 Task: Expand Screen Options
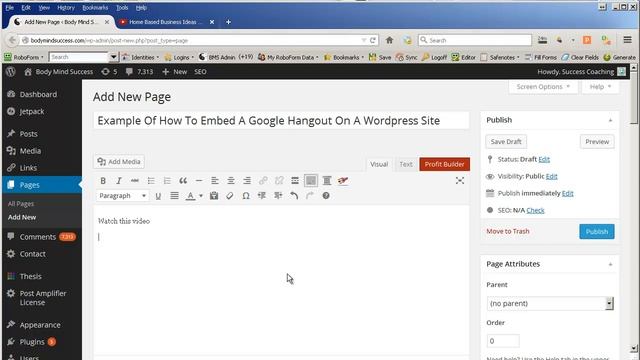pos(543,87)
